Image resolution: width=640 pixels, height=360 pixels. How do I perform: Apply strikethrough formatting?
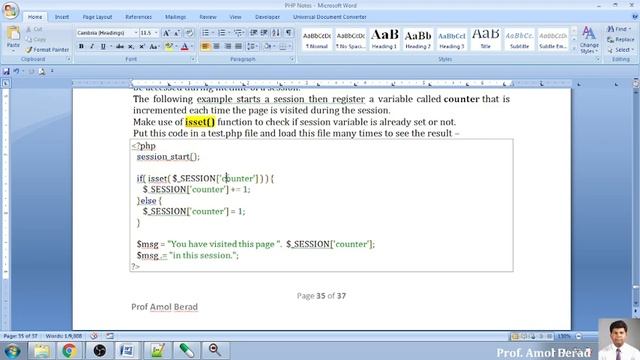(x=120, y=47)
